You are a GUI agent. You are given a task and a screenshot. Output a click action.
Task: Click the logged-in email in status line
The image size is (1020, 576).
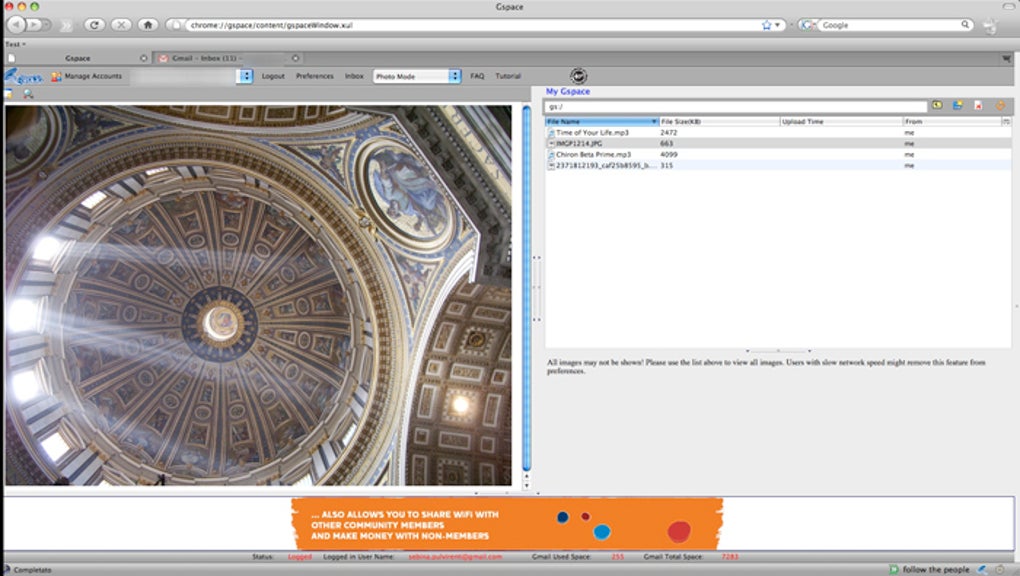[455, 557]
